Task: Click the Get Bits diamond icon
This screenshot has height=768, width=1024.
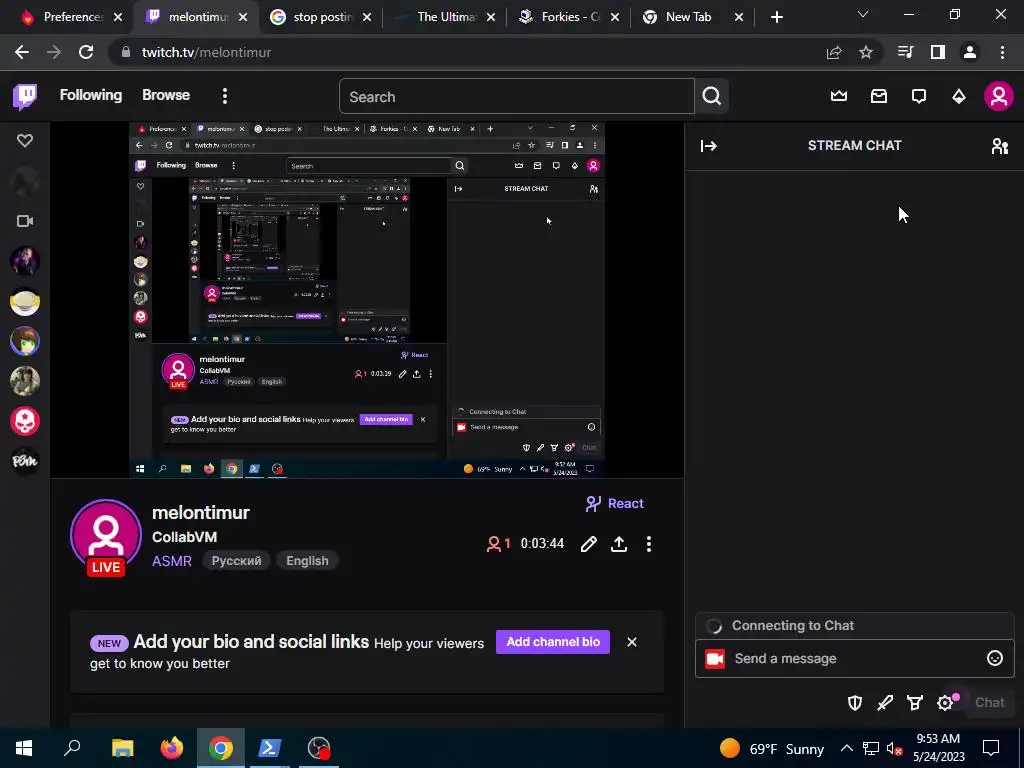Action: pos(959,97)
